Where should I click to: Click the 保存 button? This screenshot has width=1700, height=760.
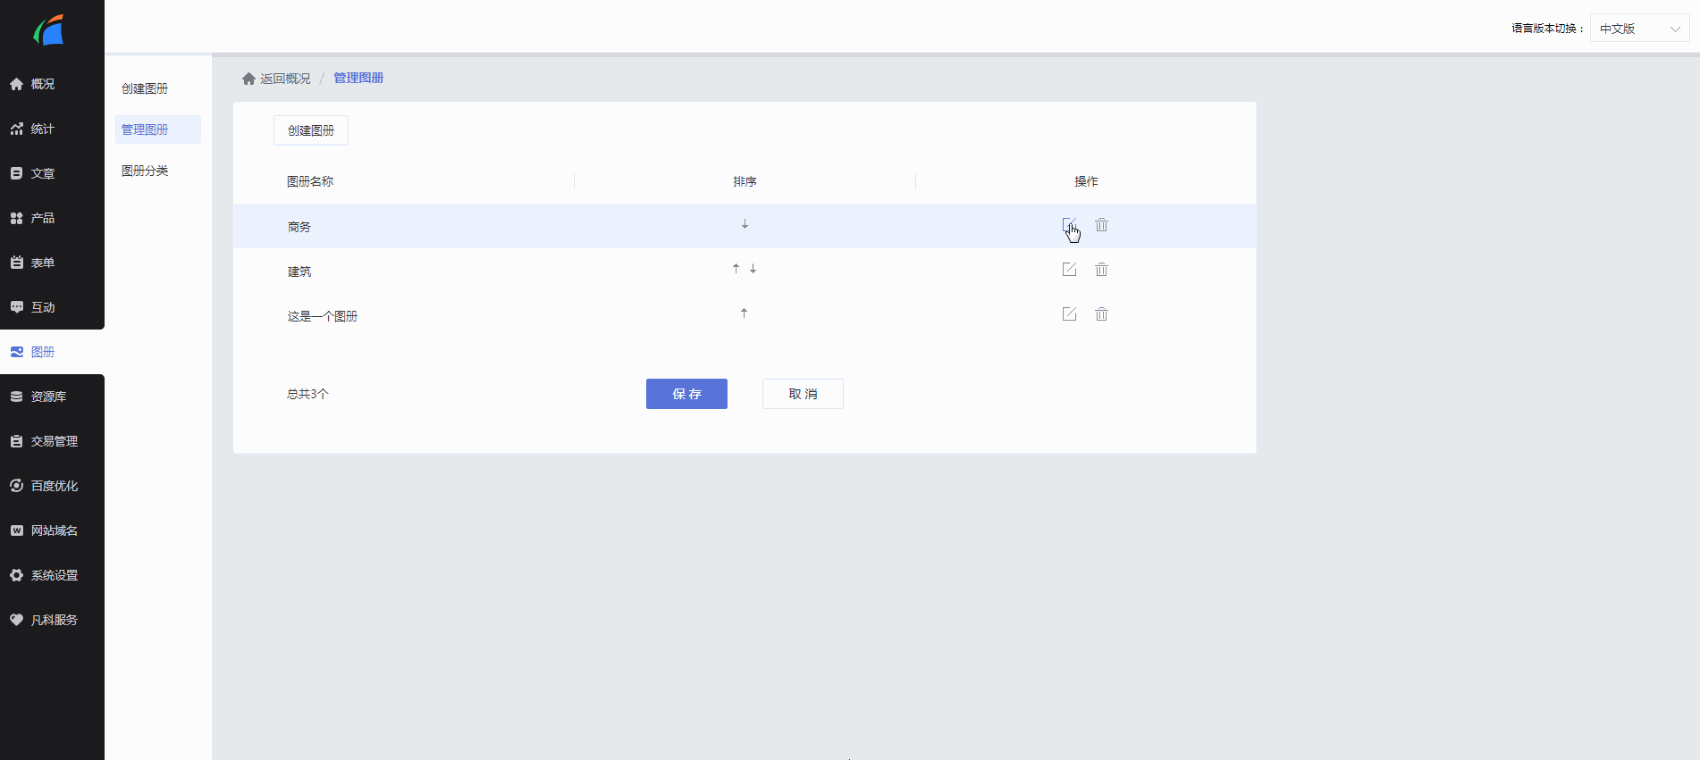coord(687,394)
